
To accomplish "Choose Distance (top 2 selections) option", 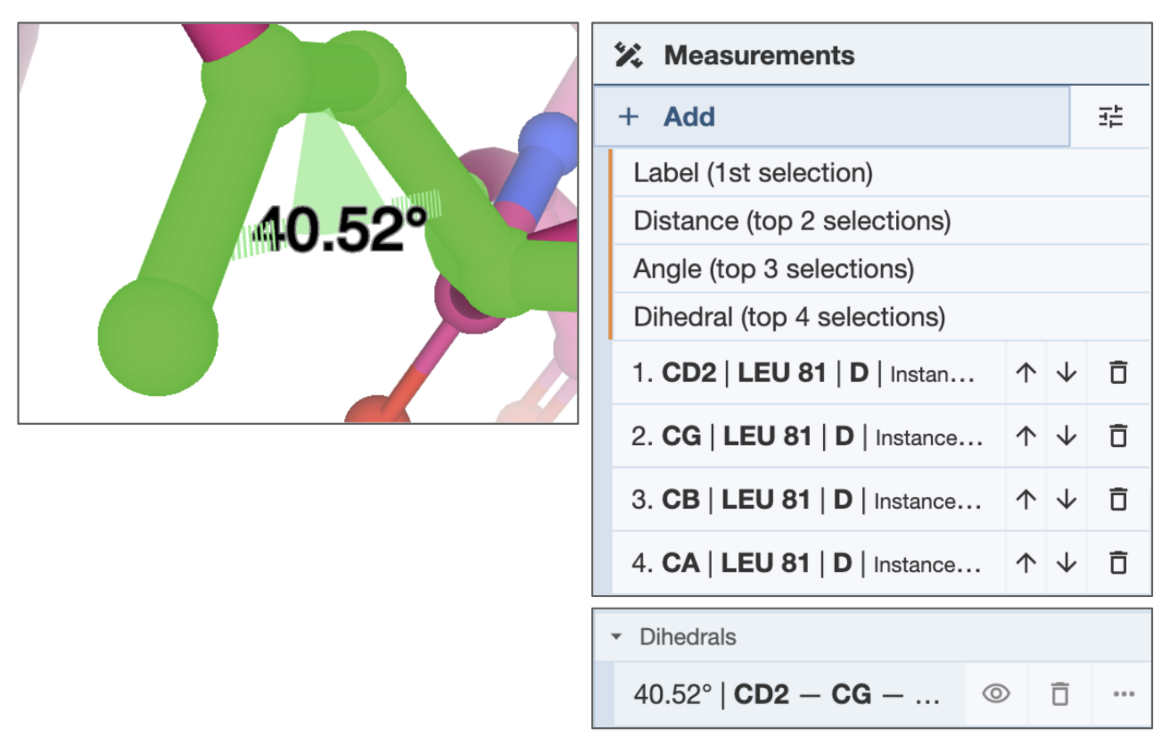I will pos(792,221).
